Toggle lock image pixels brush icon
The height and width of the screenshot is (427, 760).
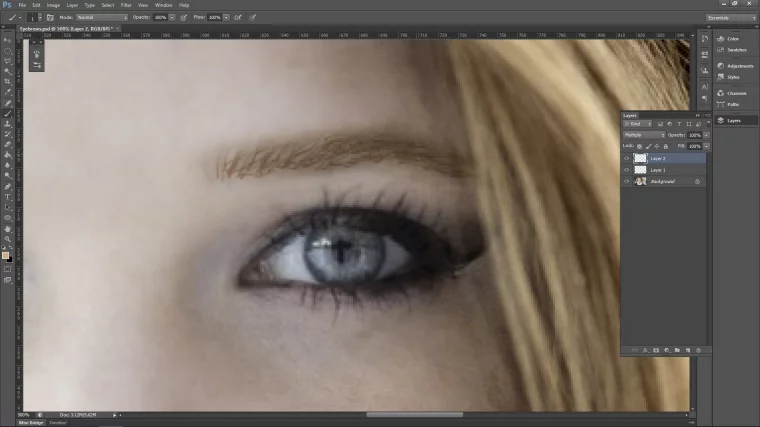[648, 146]
